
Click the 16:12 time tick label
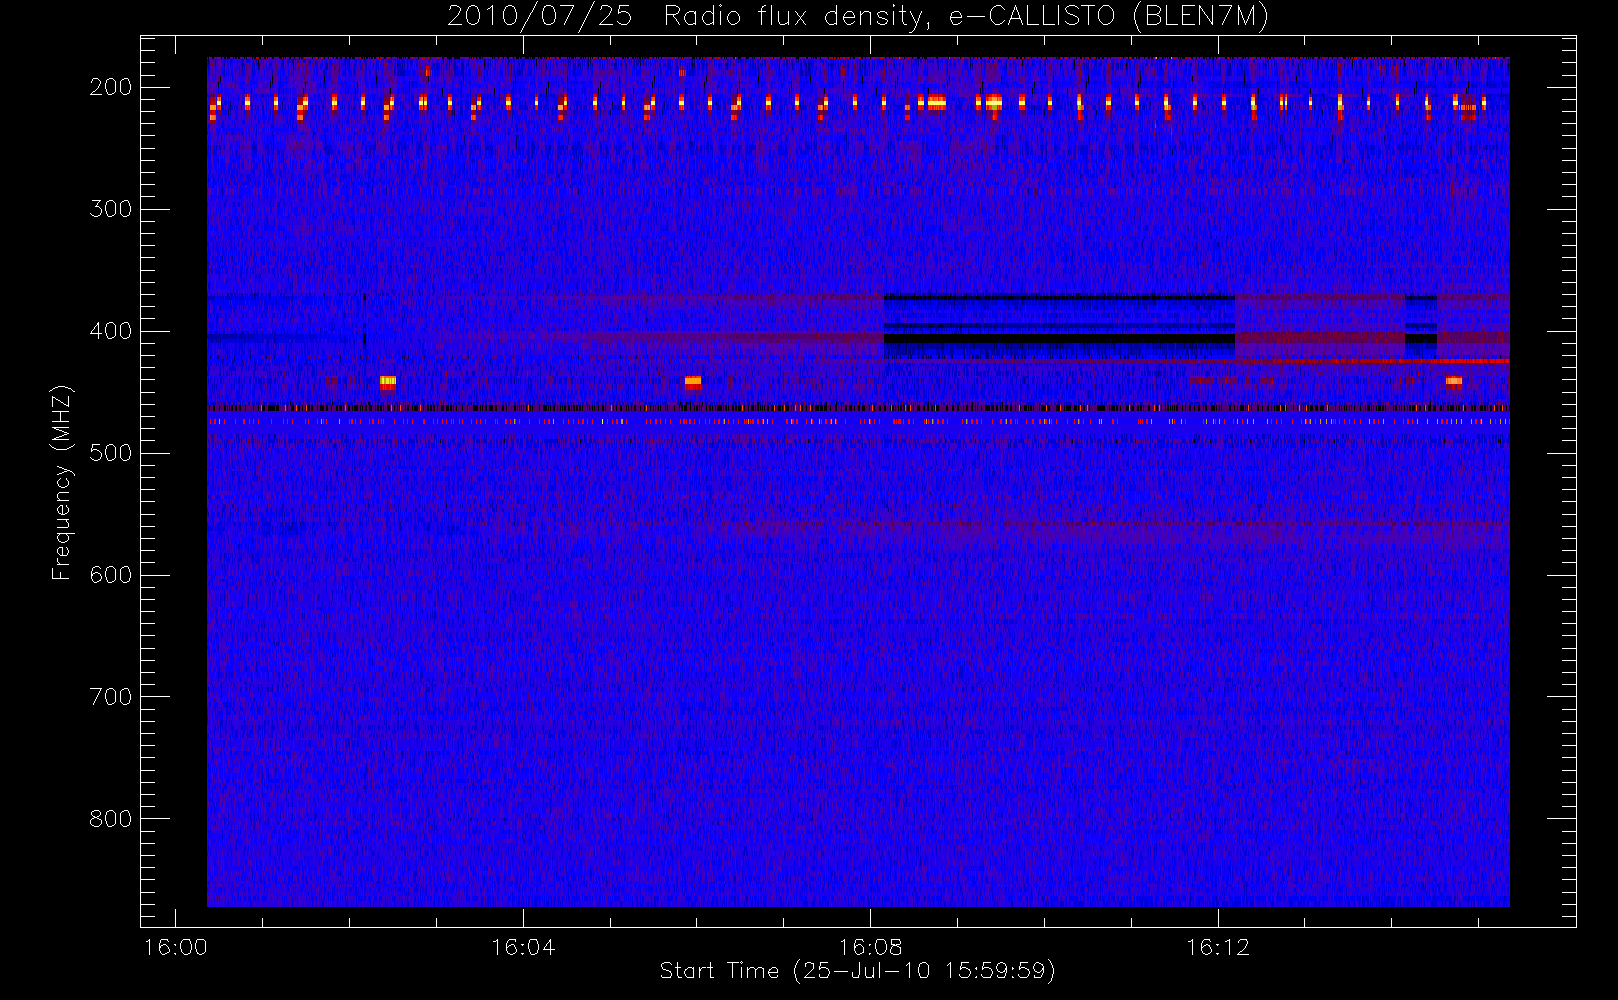1218,947
